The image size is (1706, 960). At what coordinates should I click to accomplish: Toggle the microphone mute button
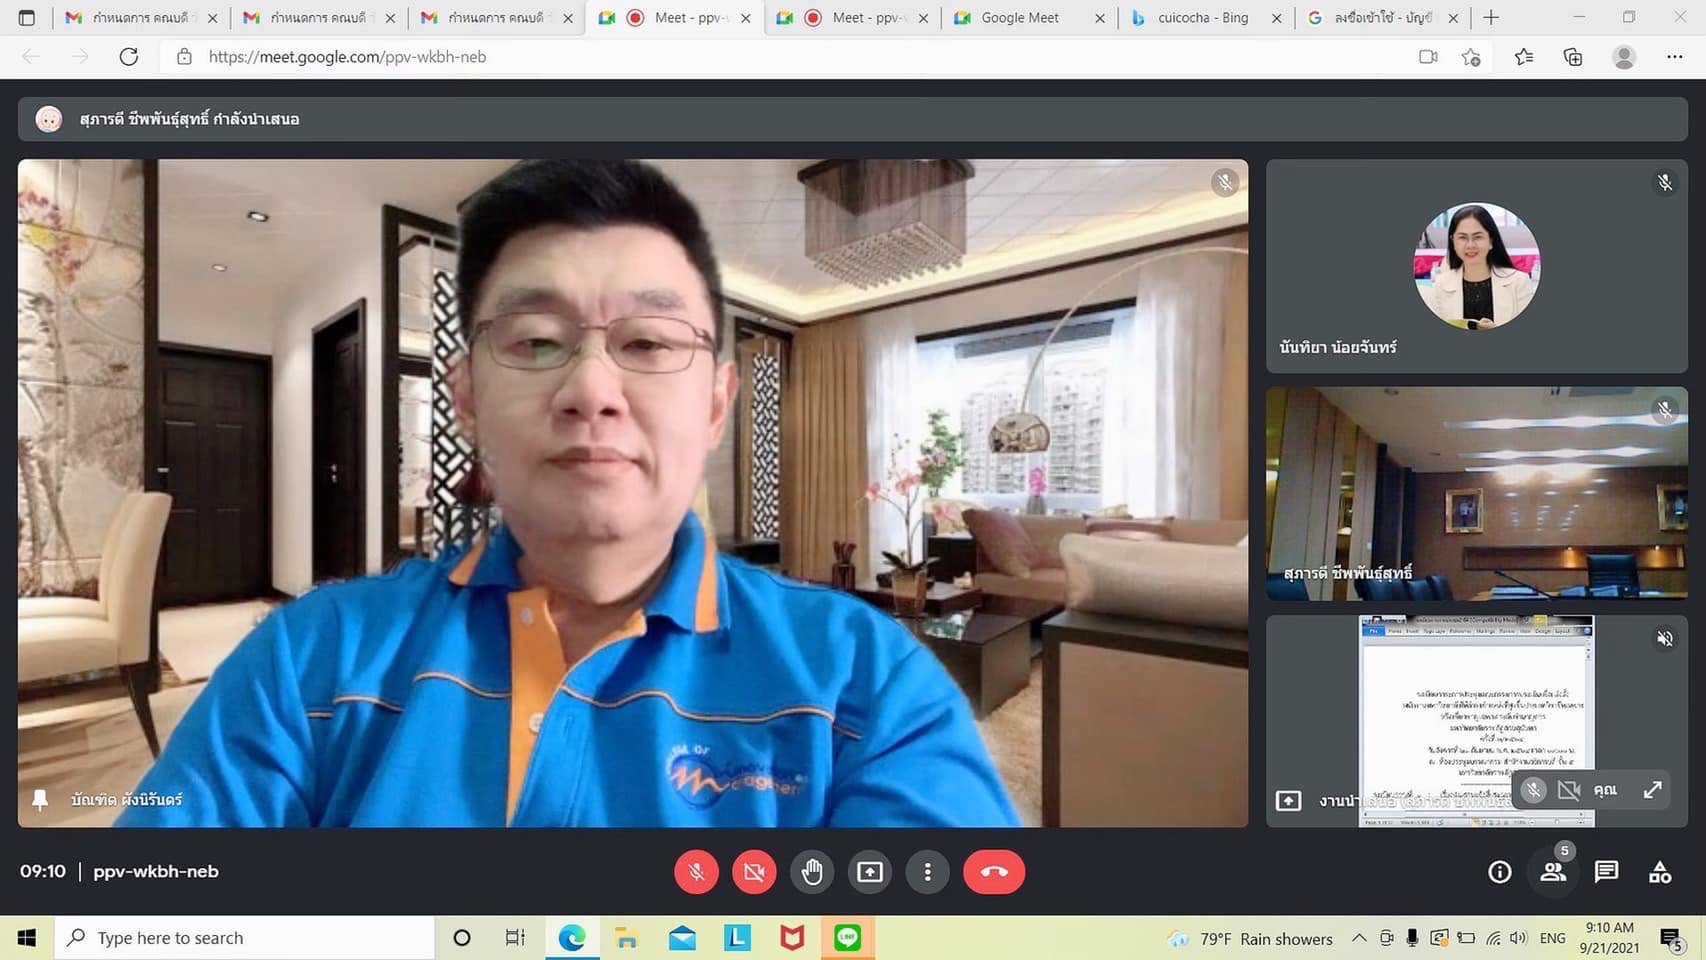[x=696, y=872]
